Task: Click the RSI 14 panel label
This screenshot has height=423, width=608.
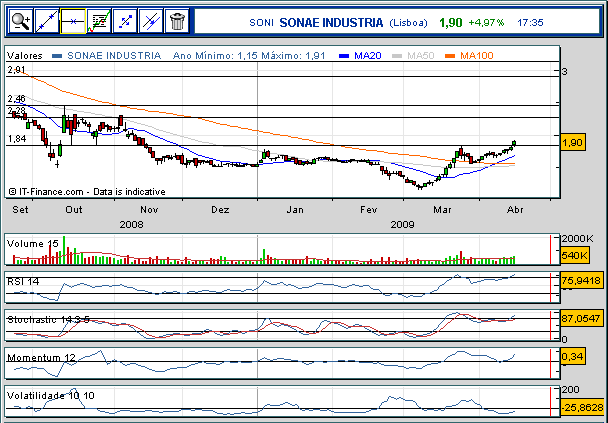Action: click(x=23, y=281)
